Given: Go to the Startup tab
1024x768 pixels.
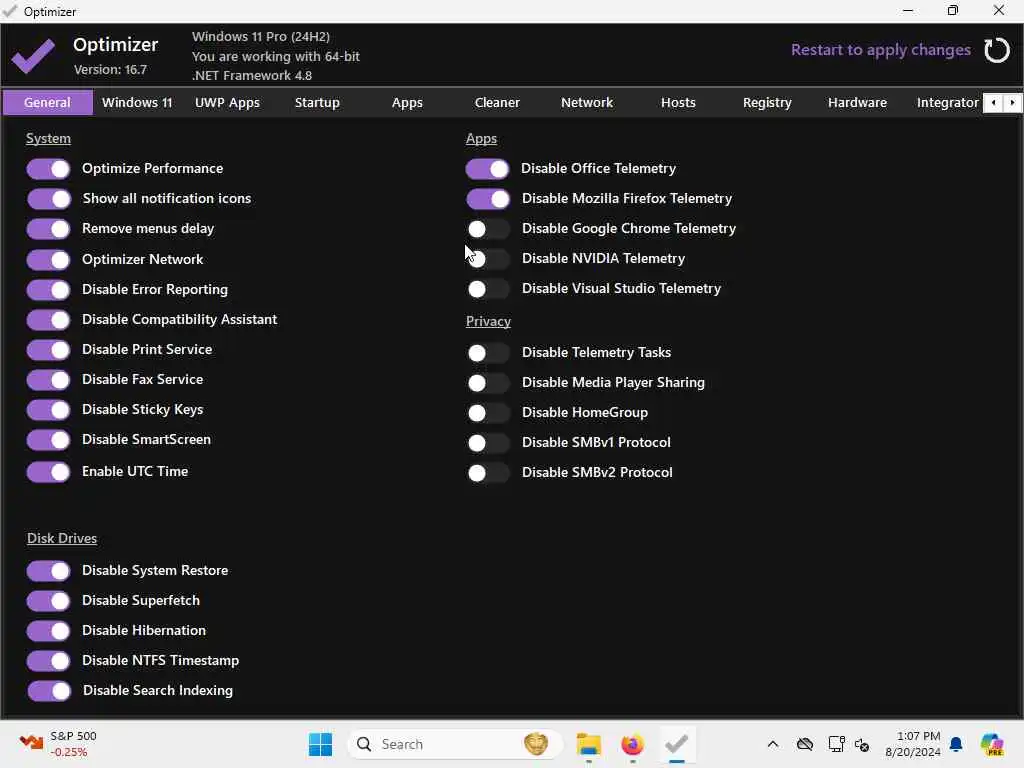Looking at the screenshot, I should pos(317,103).
